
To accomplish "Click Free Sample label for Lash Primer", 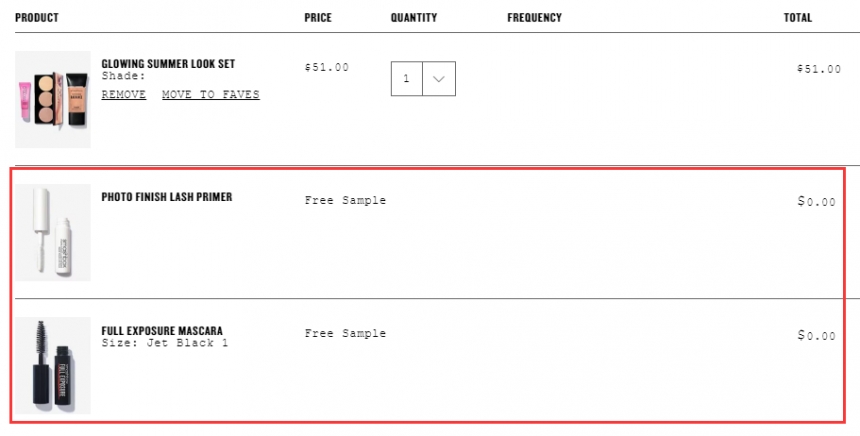I will 346,200.
